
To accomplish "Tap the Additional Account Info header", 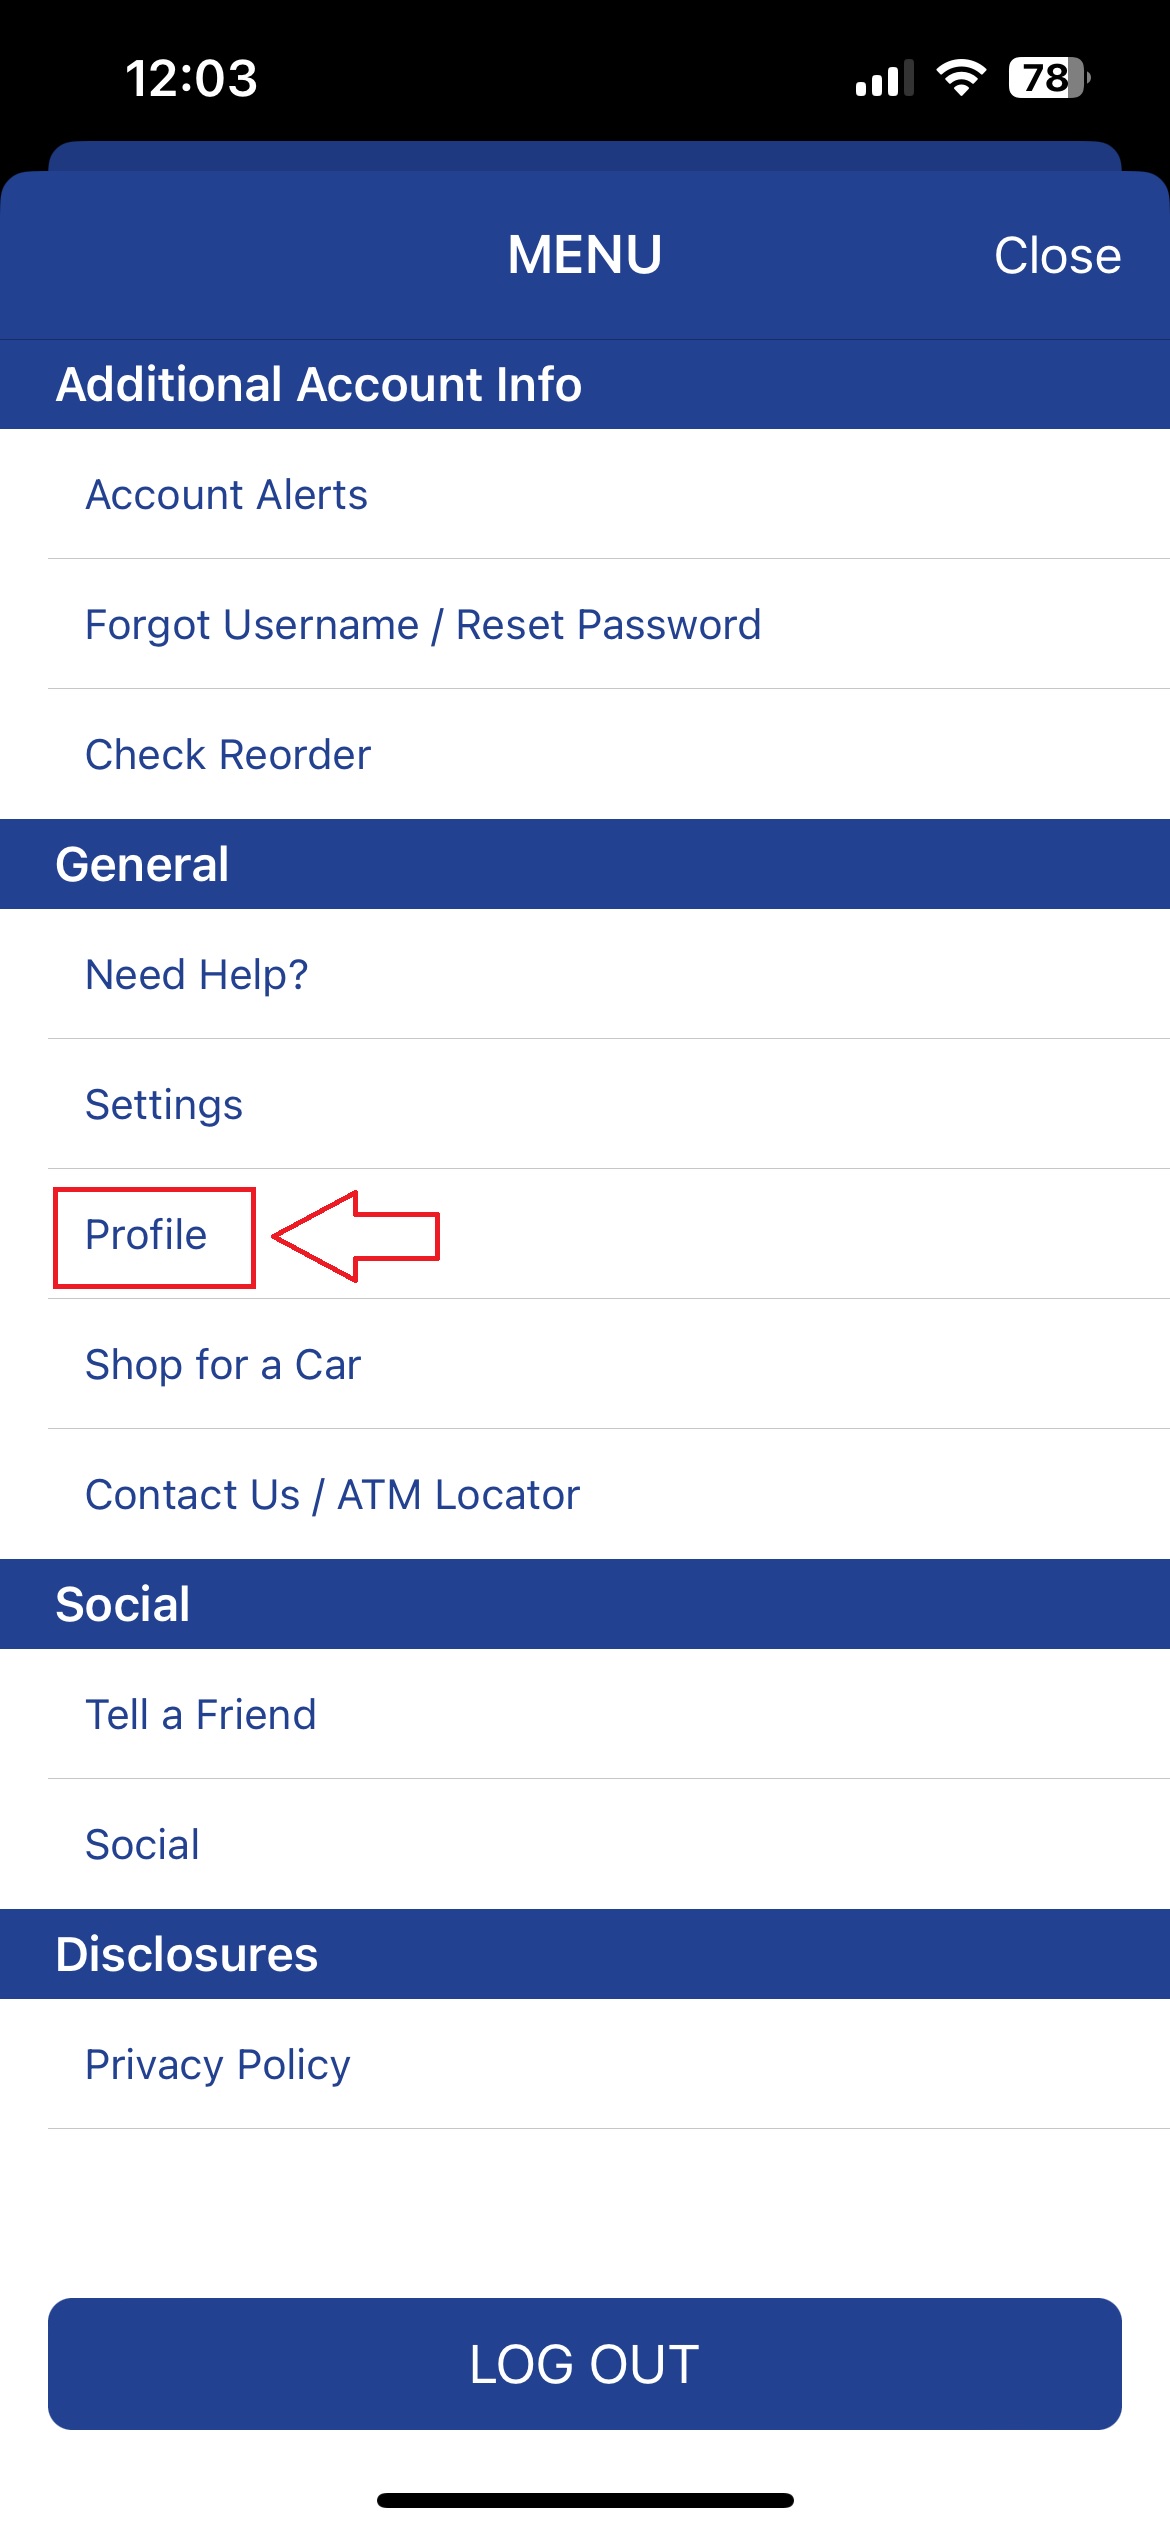I will [585, 384].
